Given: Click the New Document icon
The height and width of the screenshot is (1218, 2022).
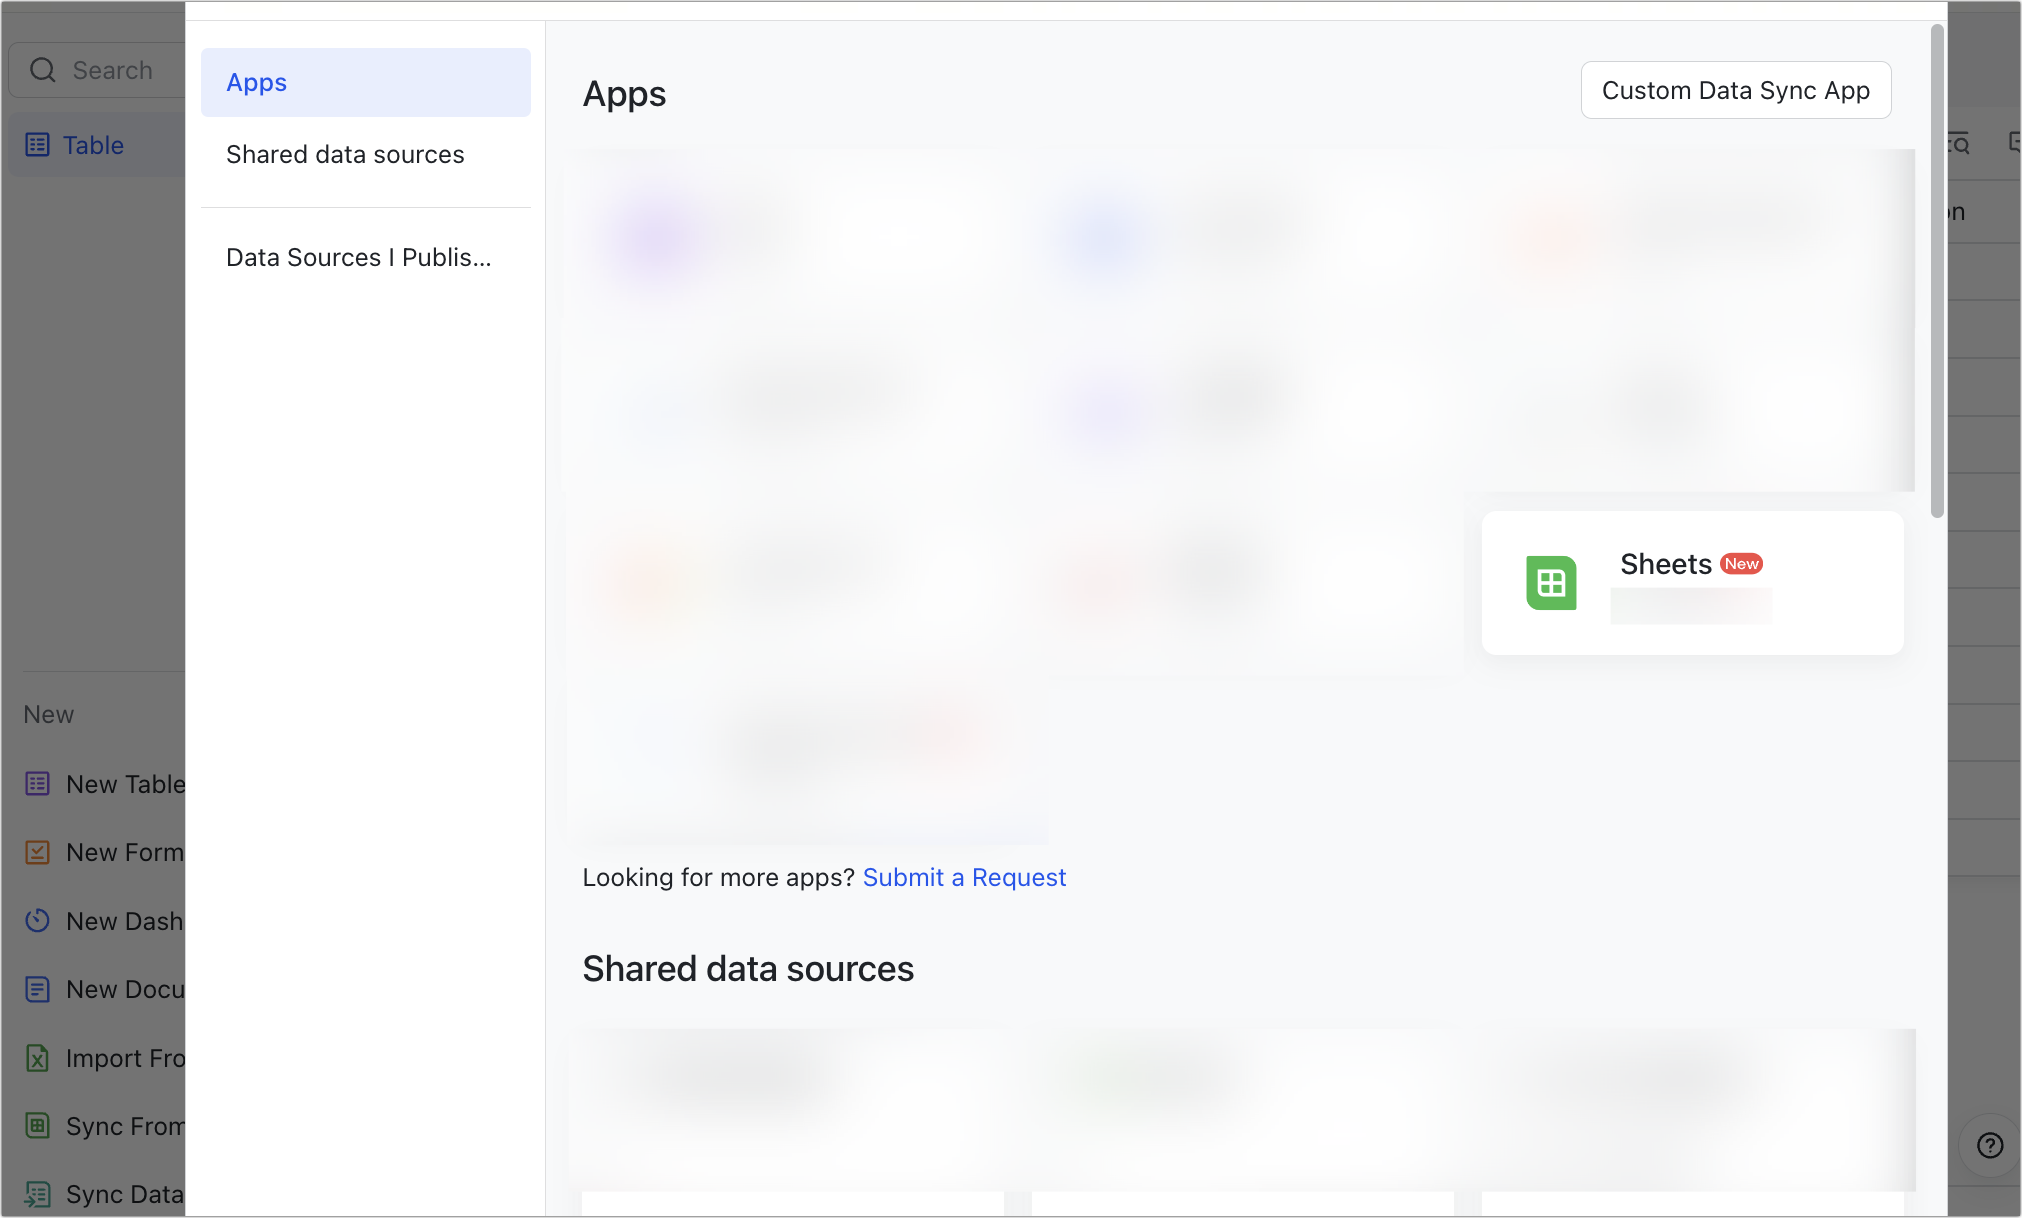Looking at the screenshot, I should (x=37, y=989).
